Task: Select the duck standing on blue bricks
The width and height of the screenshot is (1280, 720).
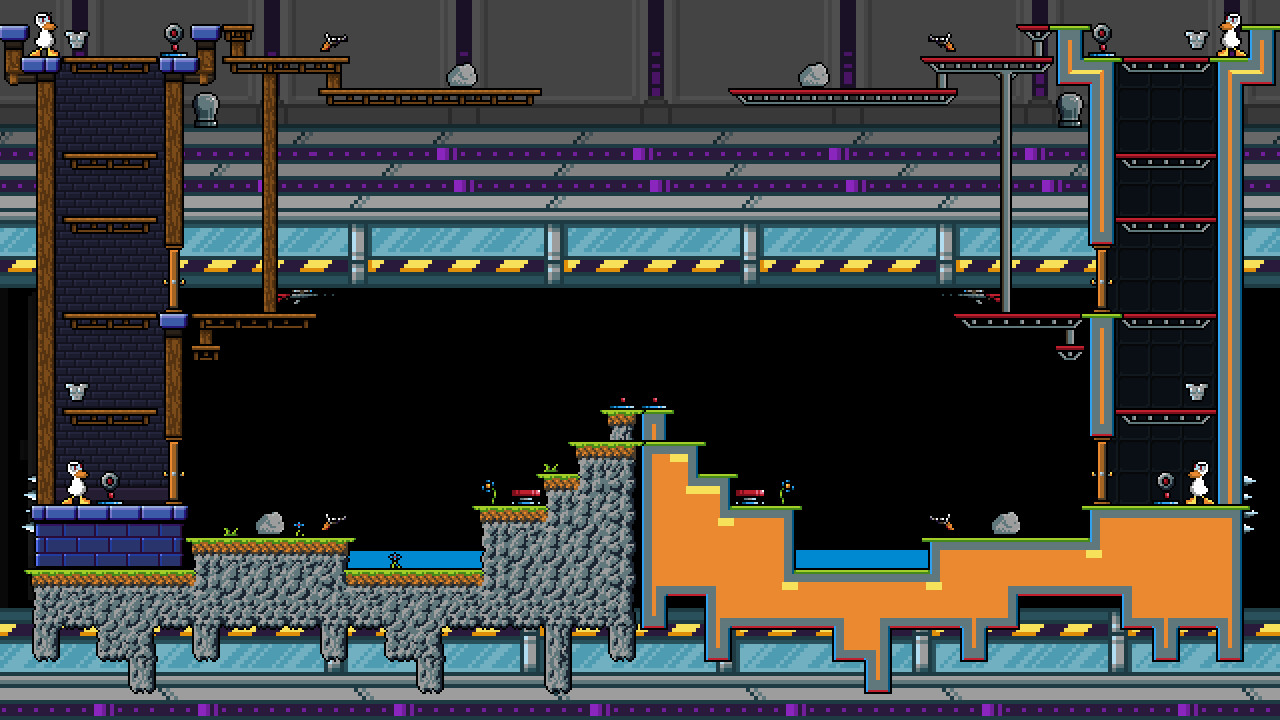Action: click(x=75, y=482)
